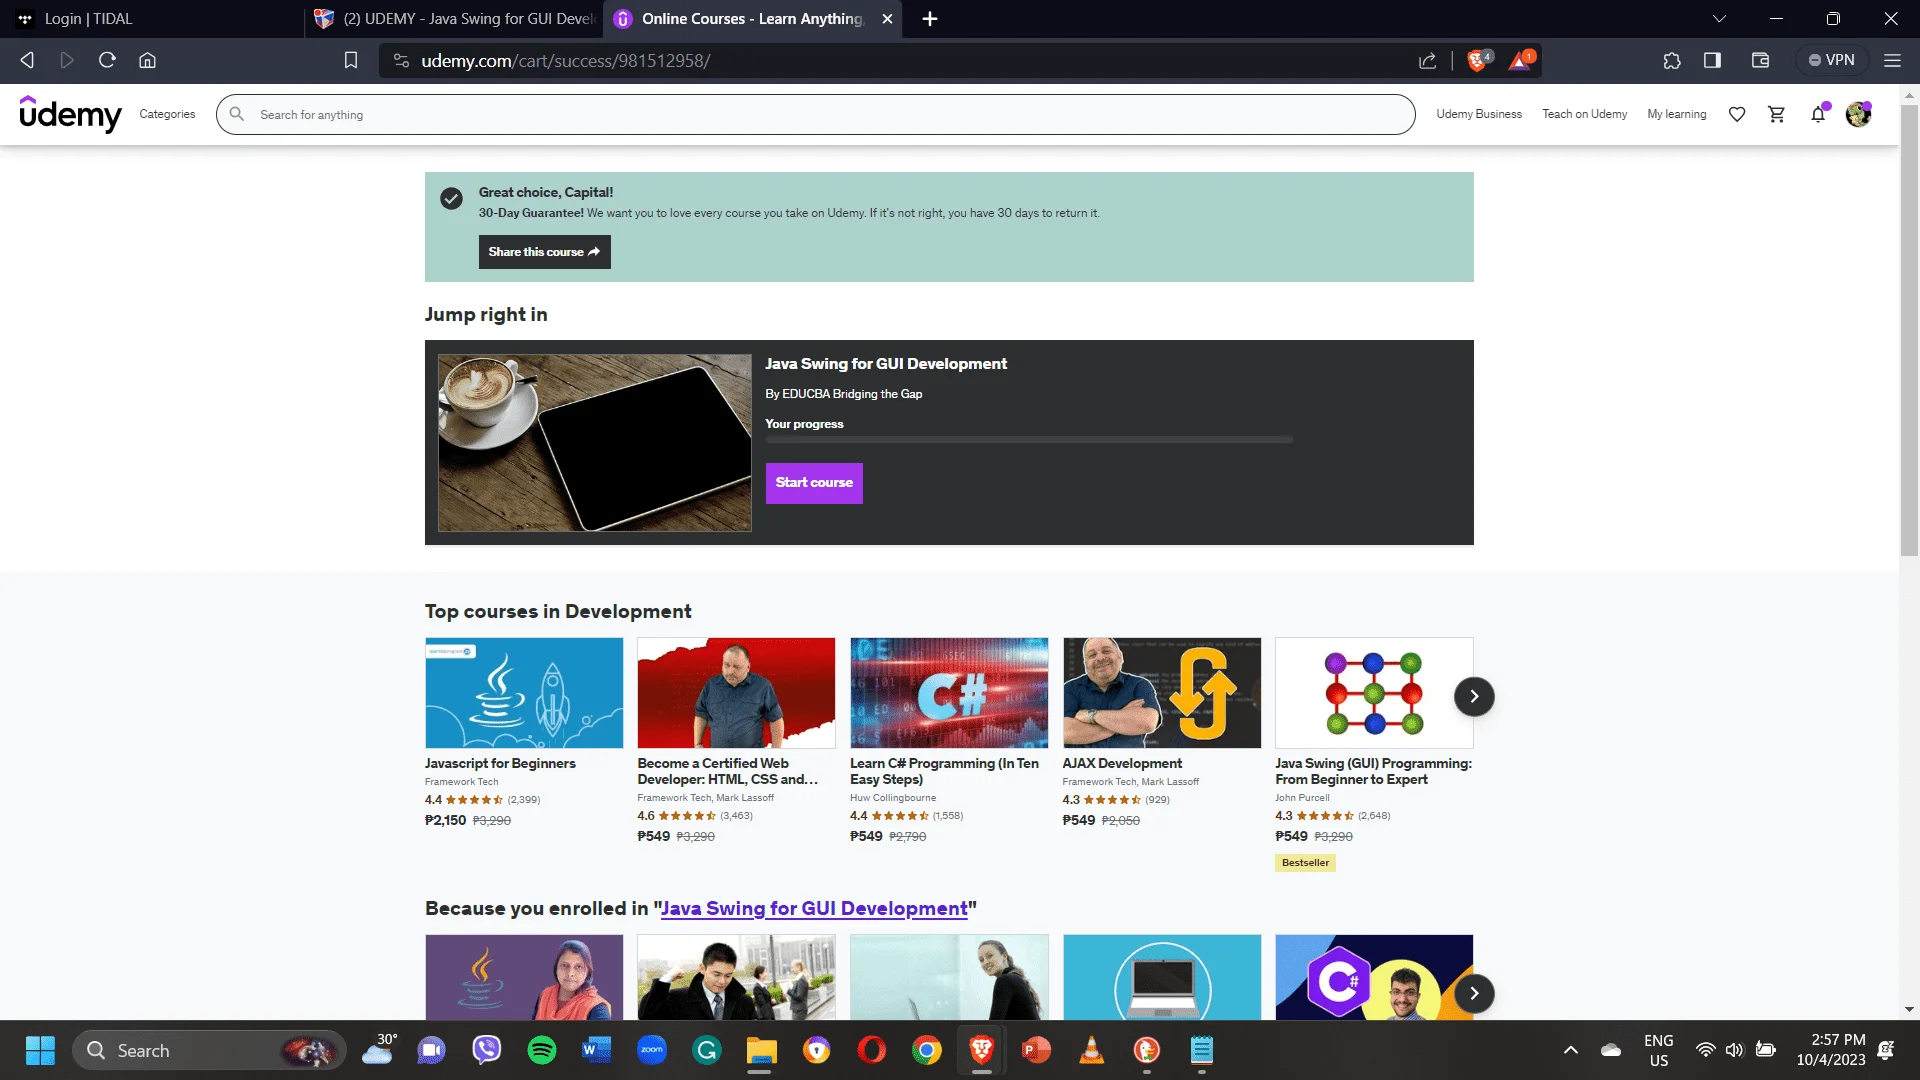Switch to the UDEMY Java Swing tab
1920x1080 pixels.
tap(454, 19)
